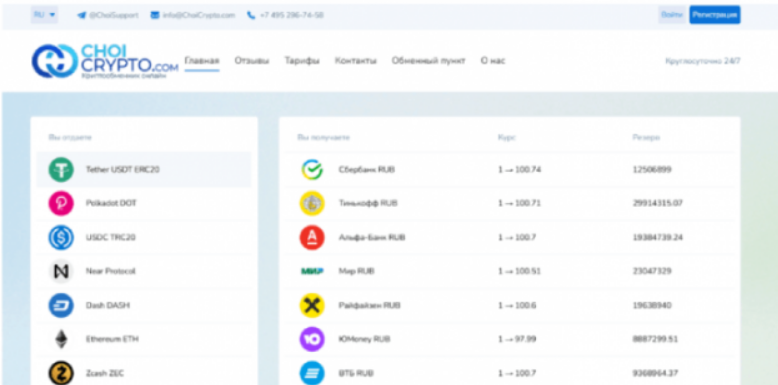Open the Отзывы menu item

(252, 61)
